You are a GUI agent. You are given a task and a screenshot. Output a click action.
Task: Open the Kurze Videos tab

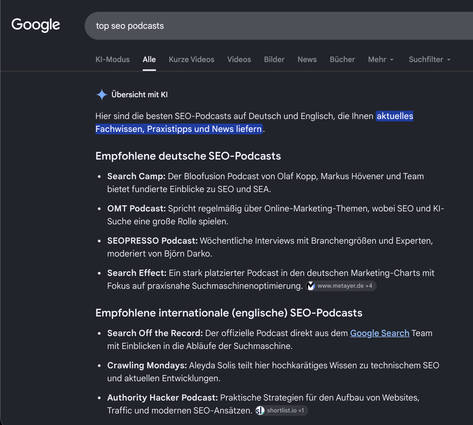191,60
